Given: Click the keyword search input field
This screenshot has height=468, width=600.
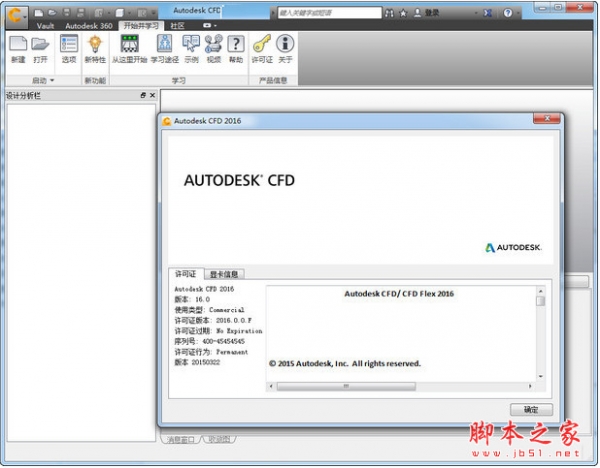Looking at the screenshot, I should pyautogui.click(x=329, y=13).
